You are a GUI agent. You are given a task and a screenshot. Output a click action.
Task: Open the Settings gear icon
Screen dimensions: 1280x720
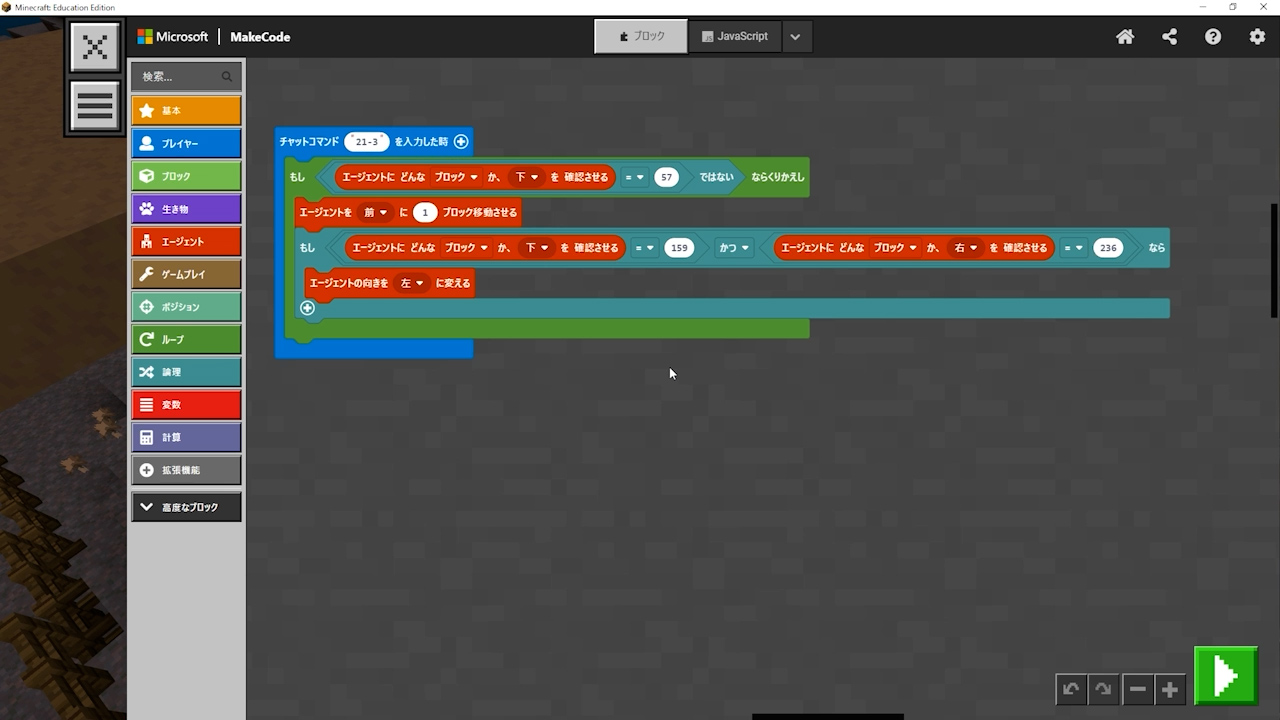pyautogui.click(x=1257, y=37)
